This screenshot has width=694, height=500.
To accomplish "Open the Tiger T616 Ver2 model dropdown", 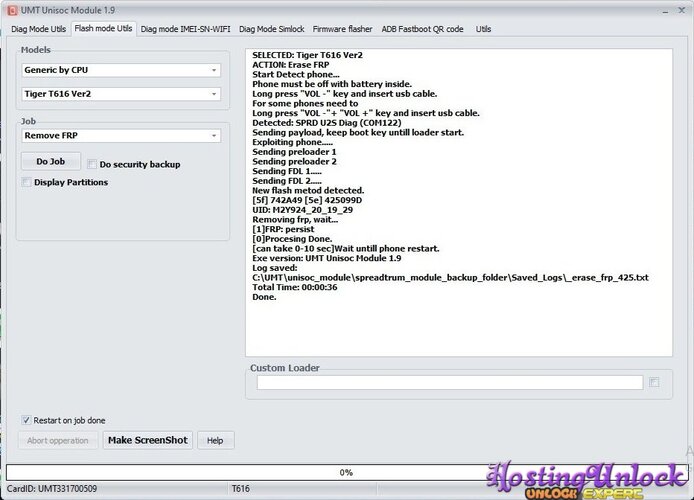I will click(x=121, y=94).
